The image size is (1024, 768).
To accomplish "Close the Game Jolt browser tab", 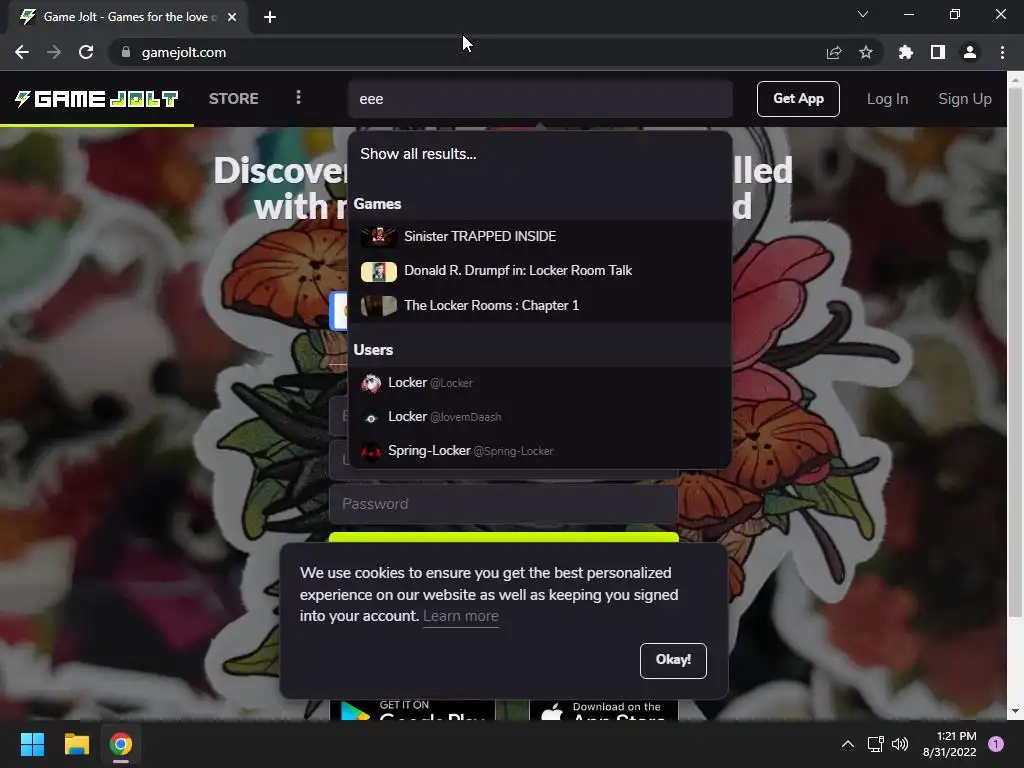I will point(232,17).
